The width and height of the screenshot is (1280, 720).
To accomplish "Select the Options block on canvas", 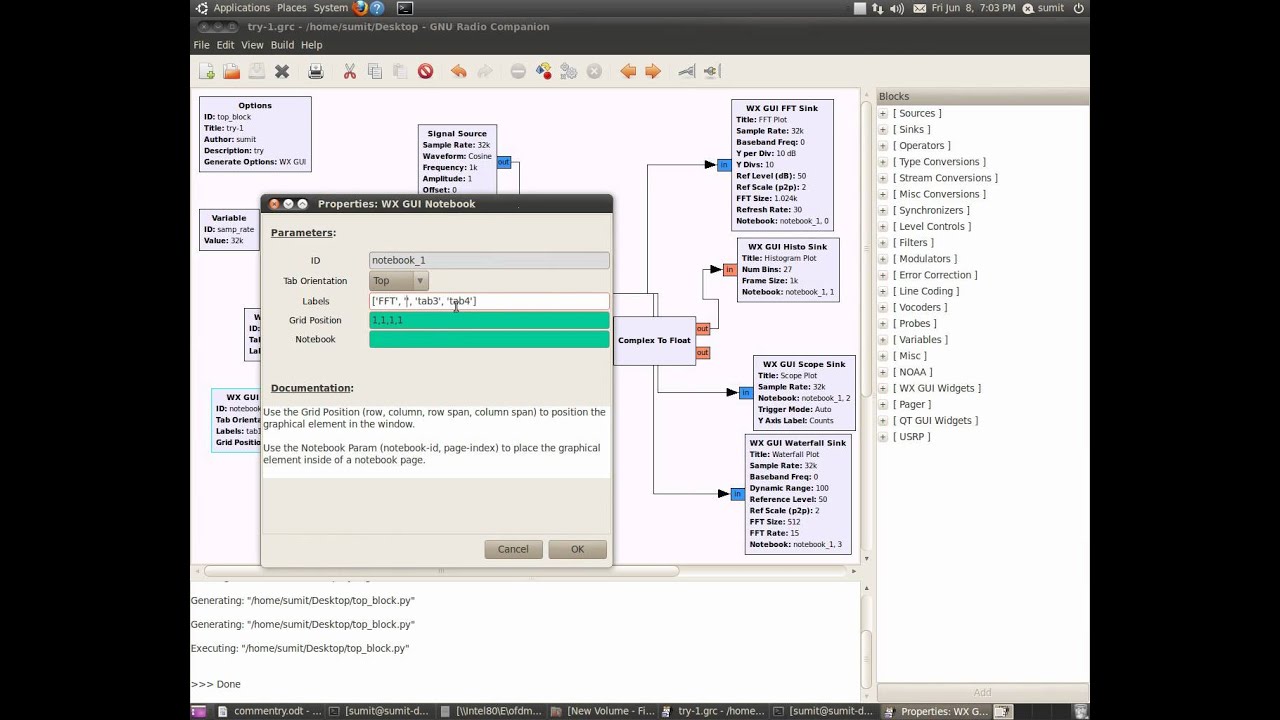I will click(x=255, y=134).
